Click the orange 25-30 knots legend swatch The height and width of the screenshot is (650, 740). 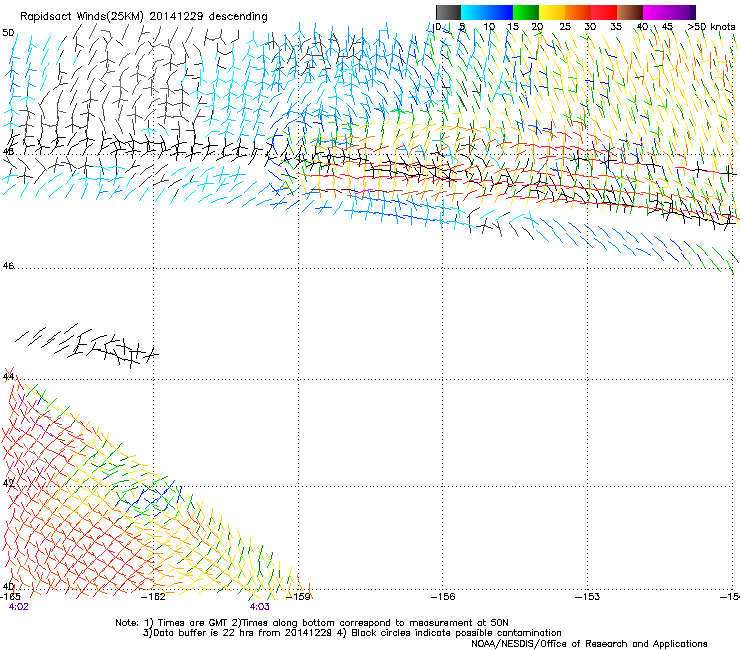coord(578,12)
